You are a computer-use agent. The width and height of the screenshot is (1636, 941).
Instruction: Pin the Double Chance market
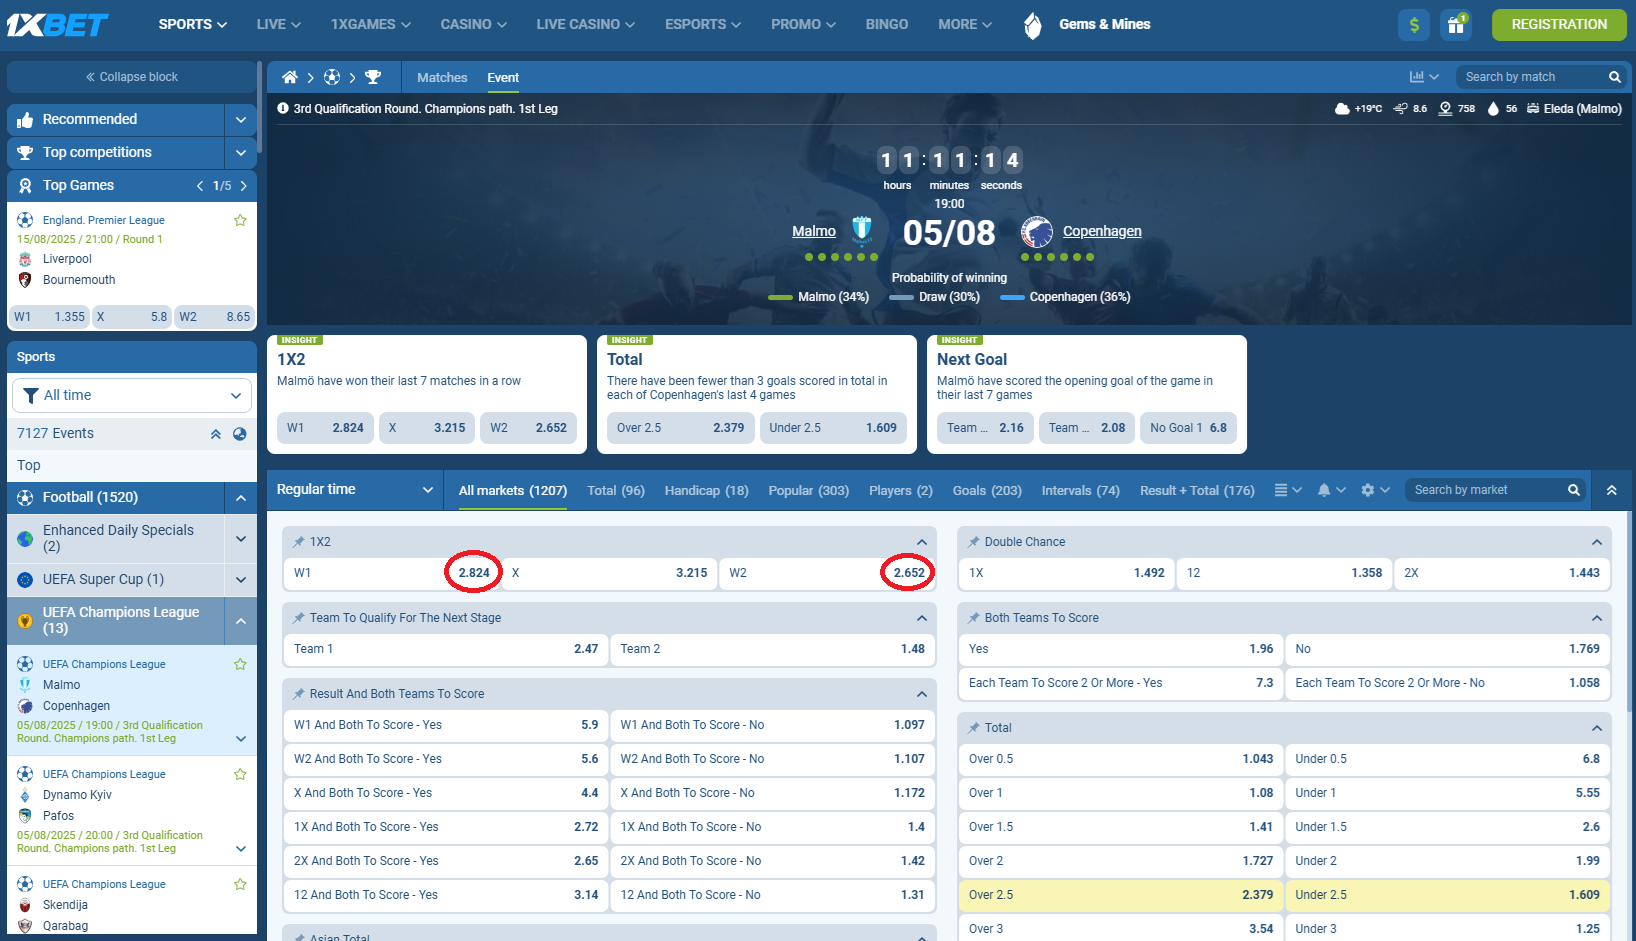pos(973,542)
